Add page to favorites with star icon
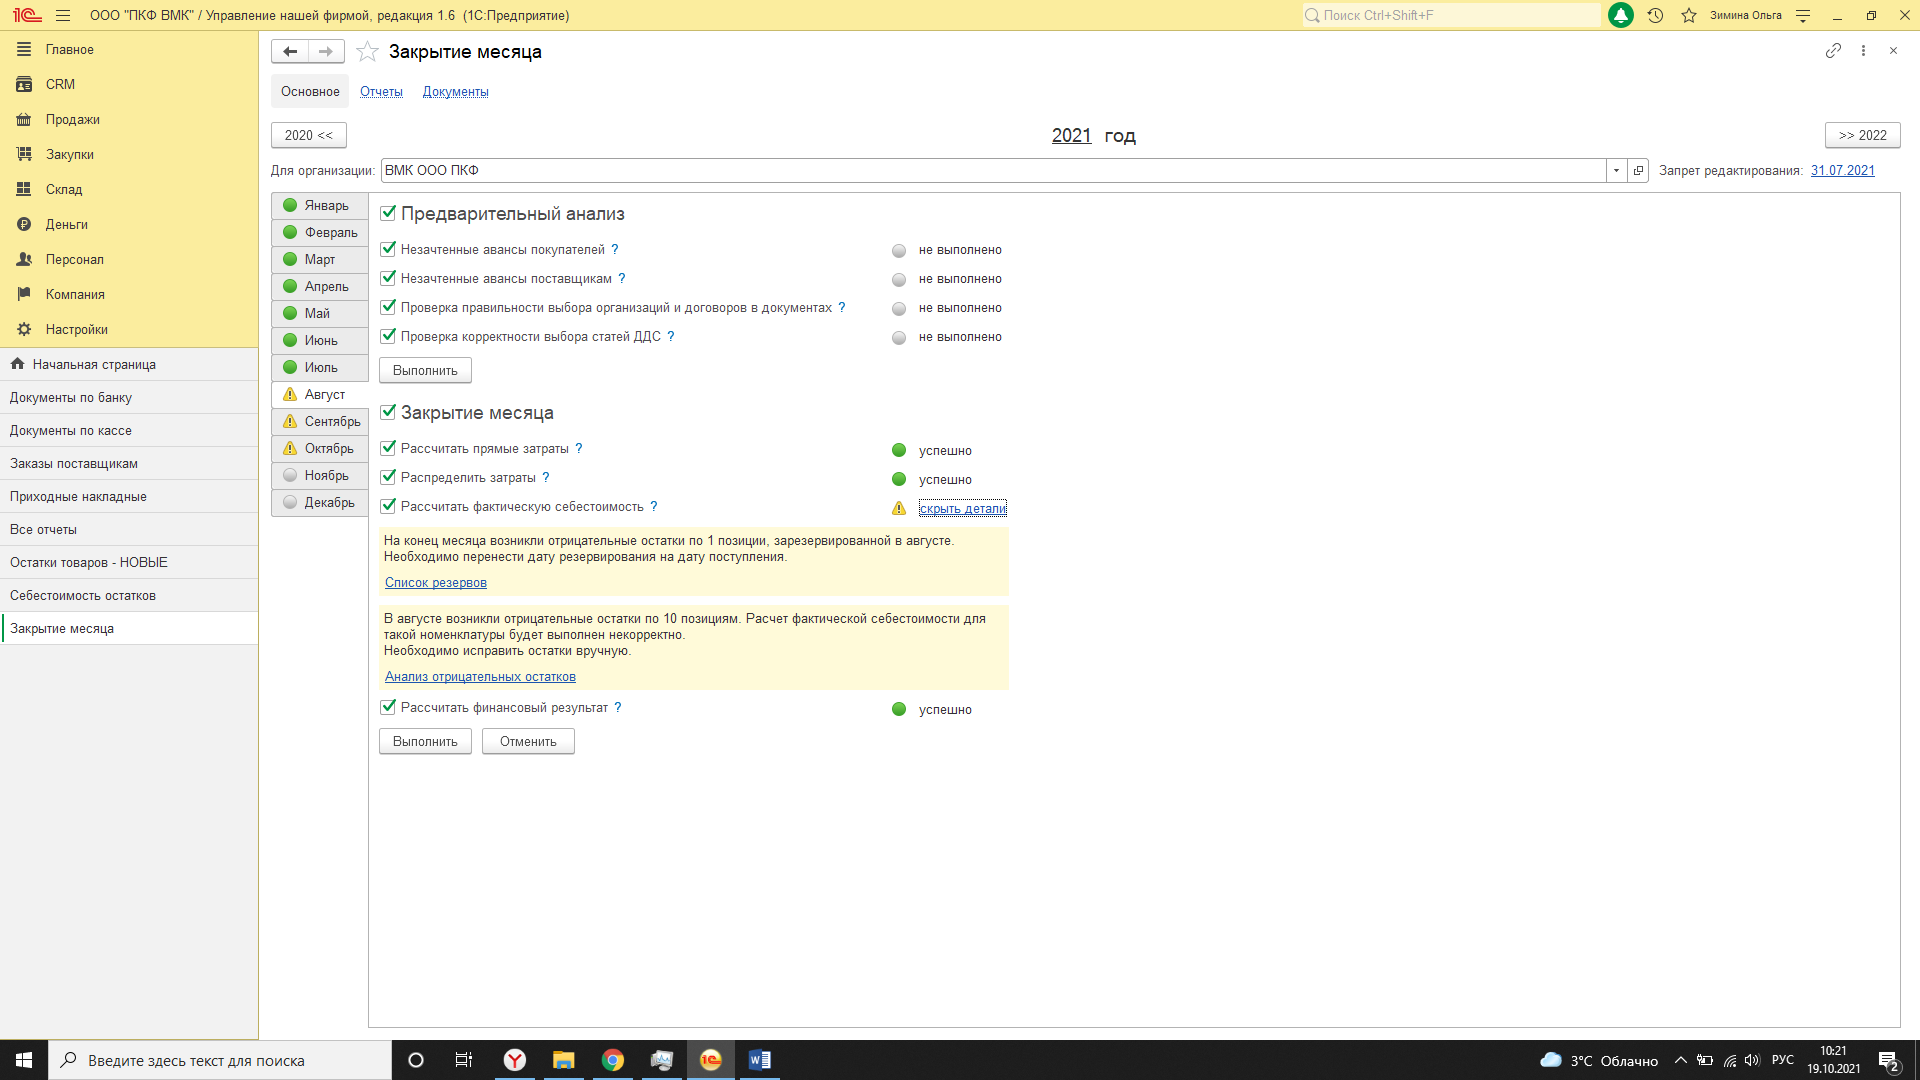The width and height of the screenshot is (1920, 1080). pos(367,52)
